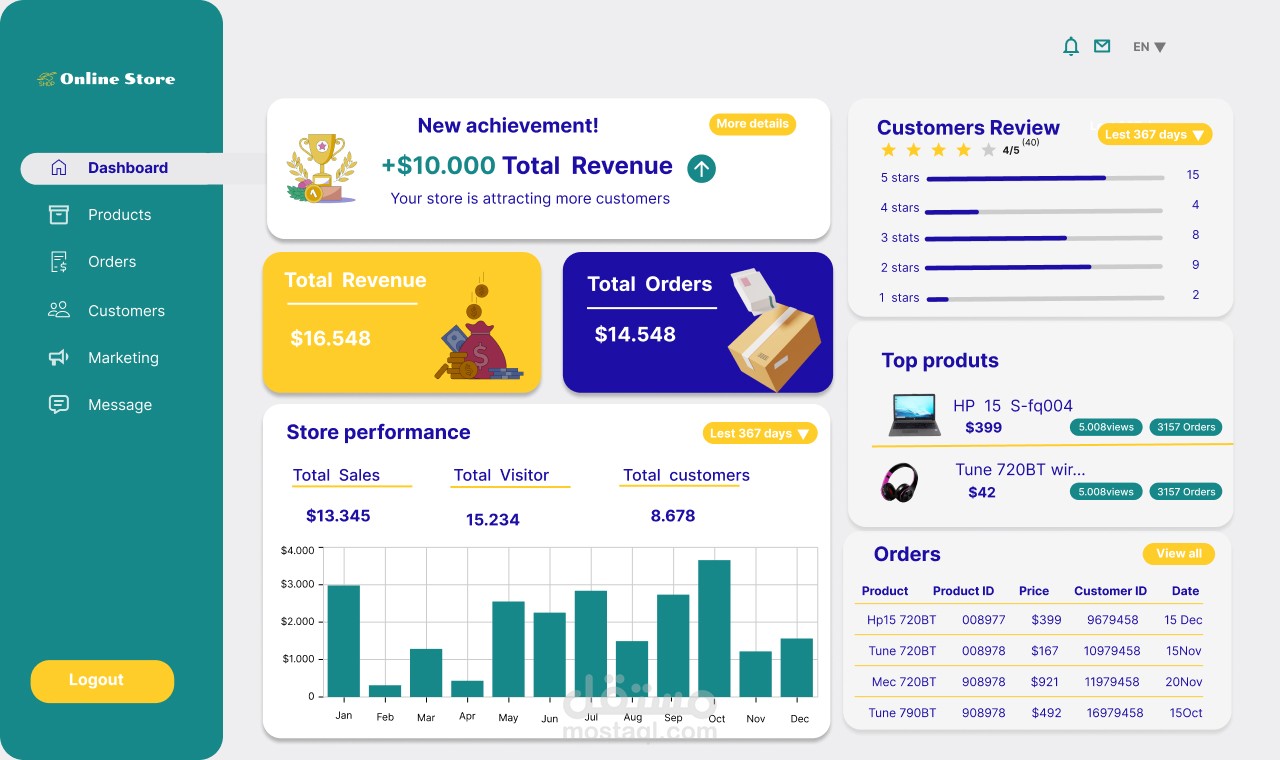Click the HP 15 laptop thumbnail
Image resolution: width=1280 pixels, height=760 pixels.
[914, 414]
